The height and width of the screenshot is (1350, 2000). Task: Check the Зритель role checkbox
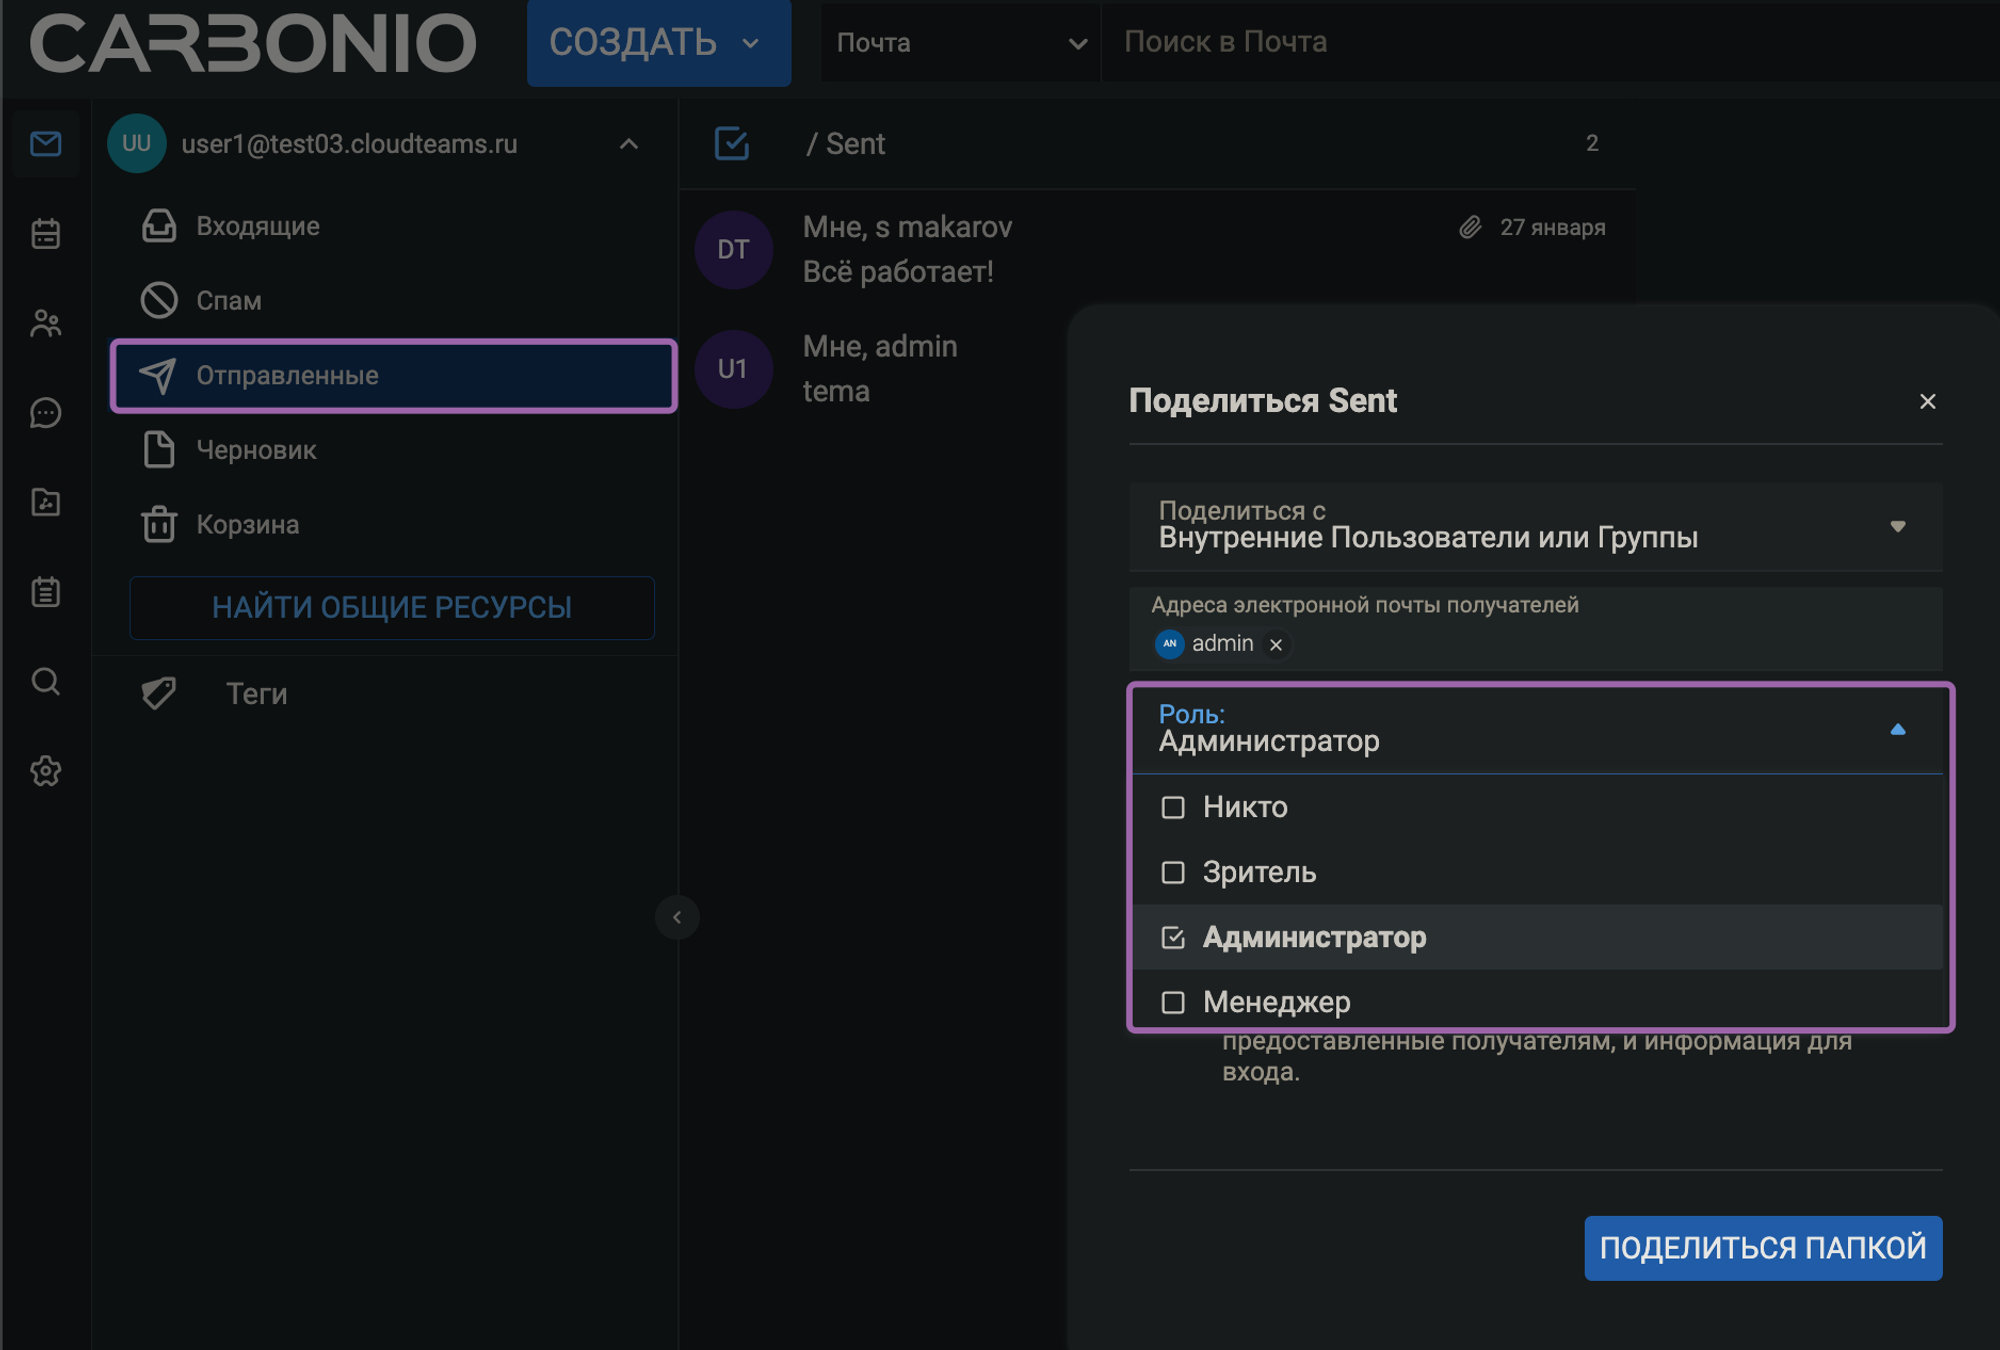1173,872
